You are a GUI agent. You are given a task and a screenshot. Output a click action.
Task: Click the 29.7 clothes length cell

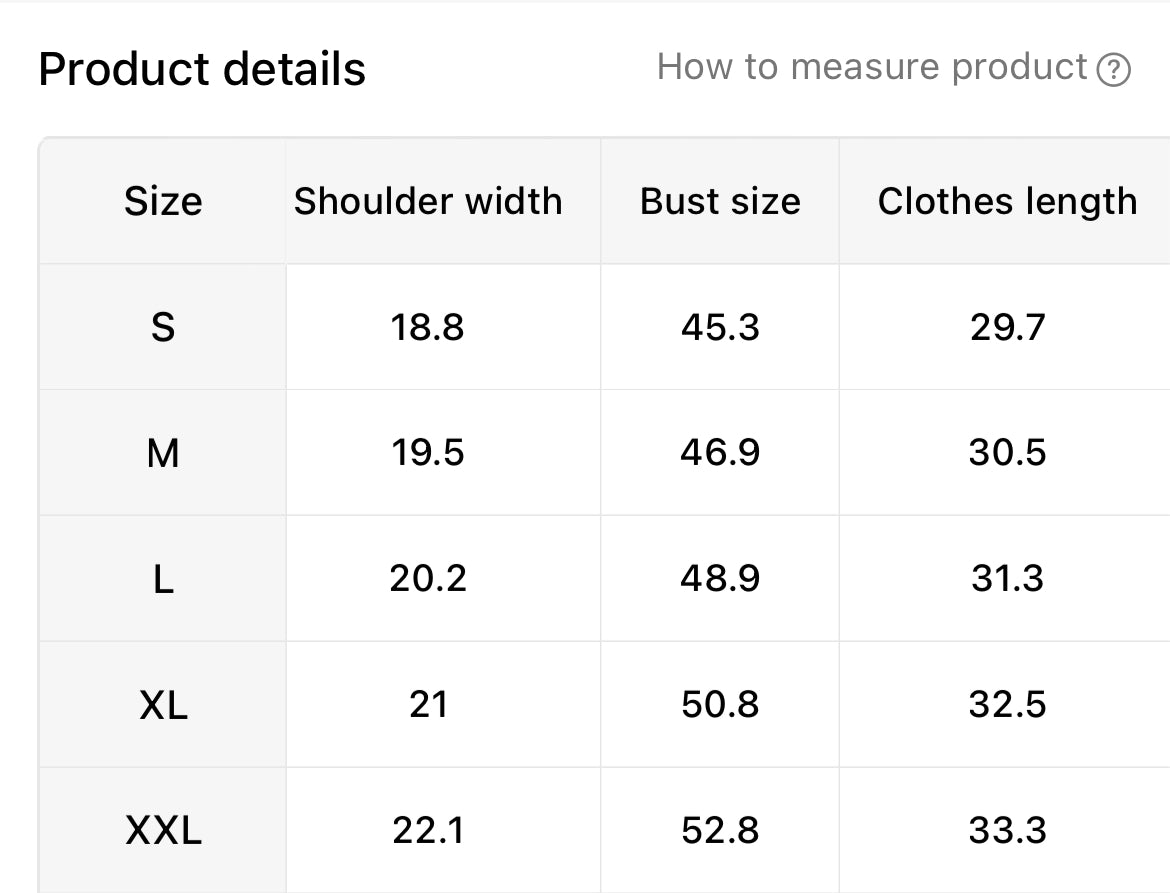click(1007, 327)
